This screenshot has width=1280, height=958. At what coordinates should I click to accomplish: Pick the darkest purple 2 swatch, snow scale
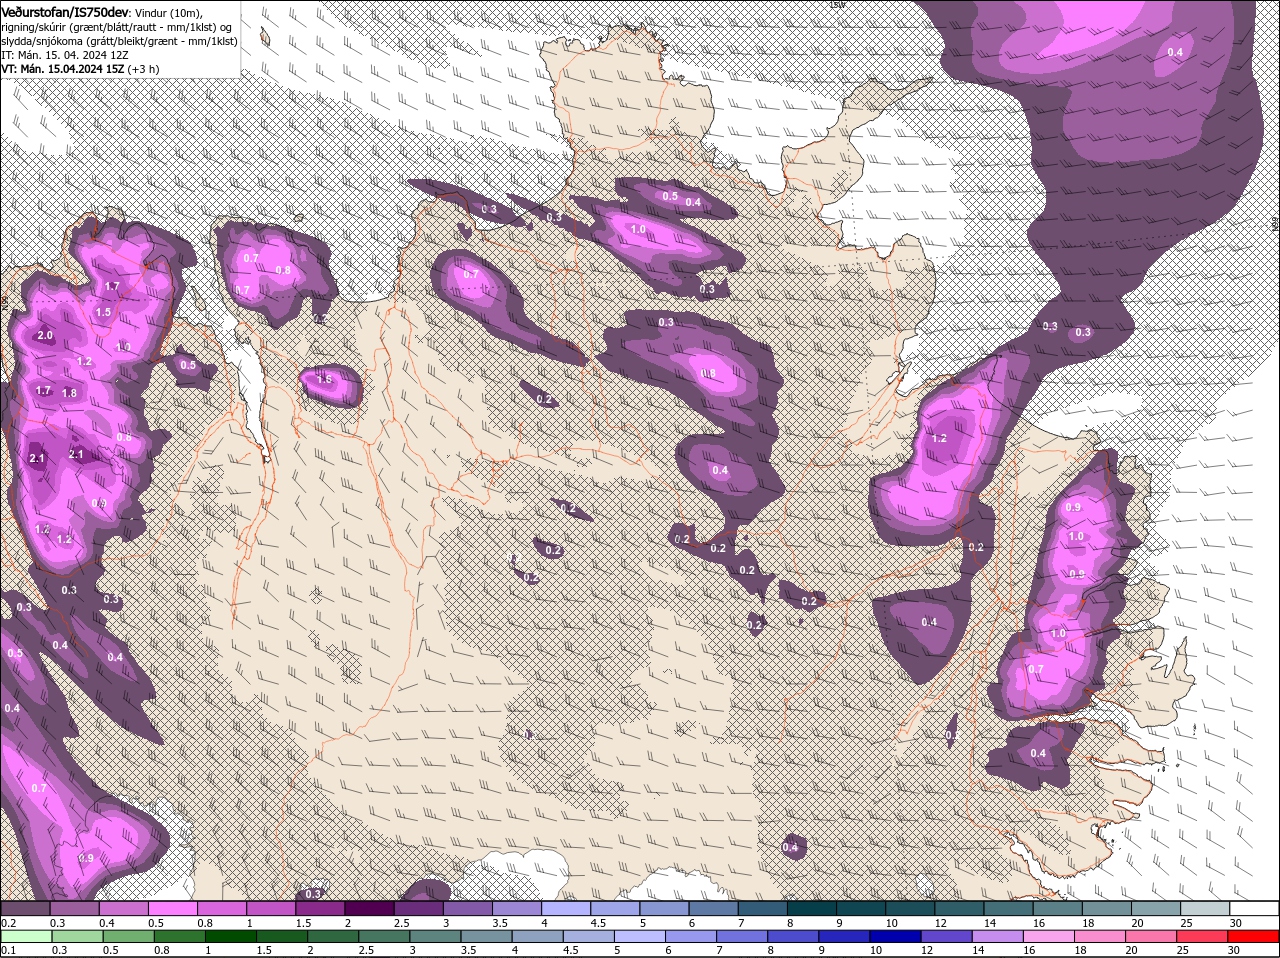pyautogui.click(x=369, y=908)
